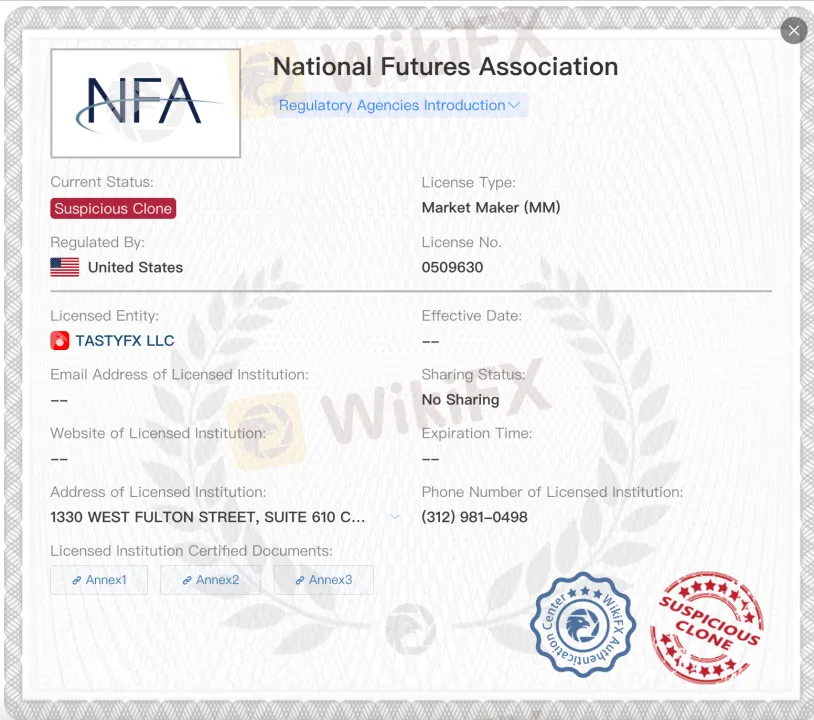Click the red Suspicious Clone stamp
Screen dimensions: 814x720
coord(707,627)
